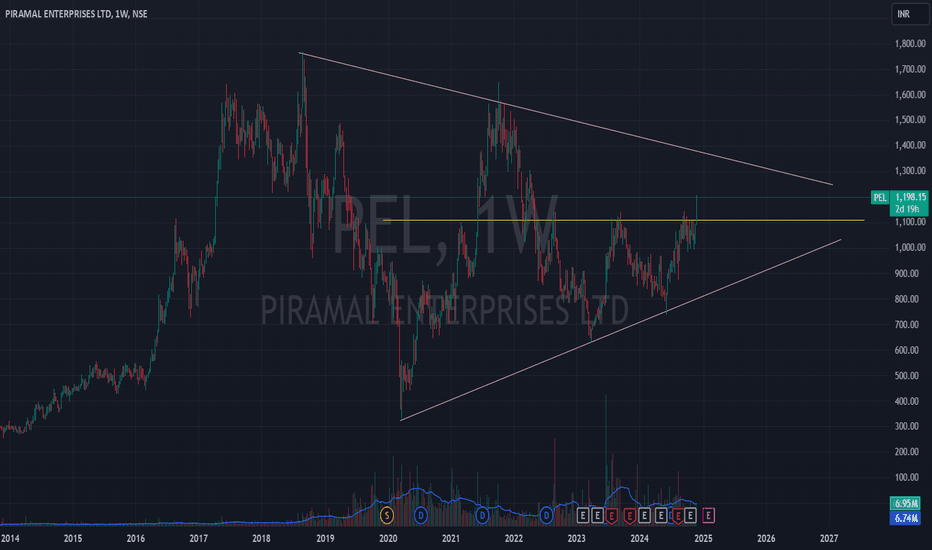
Task: Click the 2017 label on time axis
Action: 199,539
